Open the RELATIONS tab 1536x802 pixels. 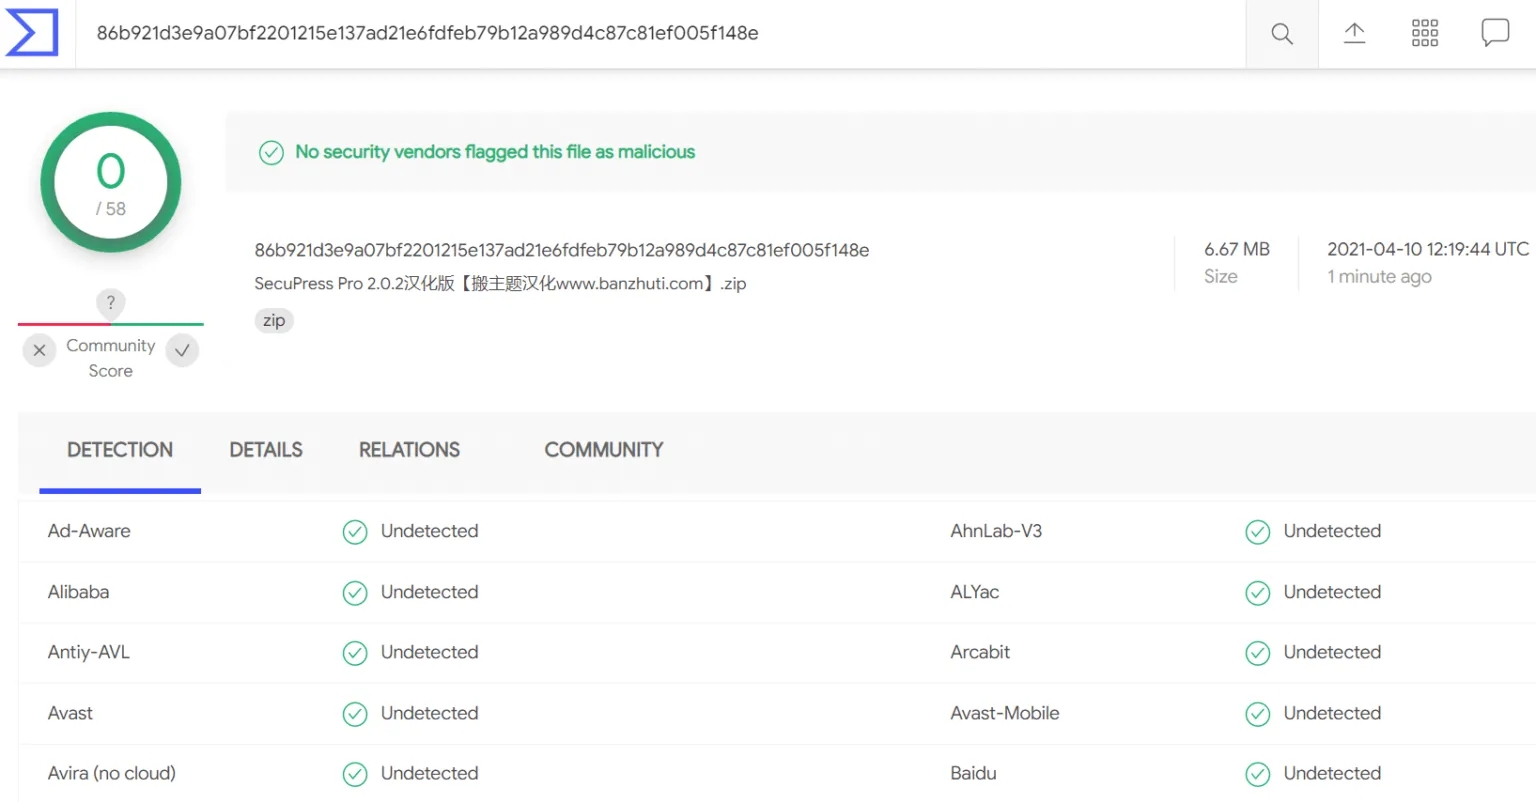(409, 450)
